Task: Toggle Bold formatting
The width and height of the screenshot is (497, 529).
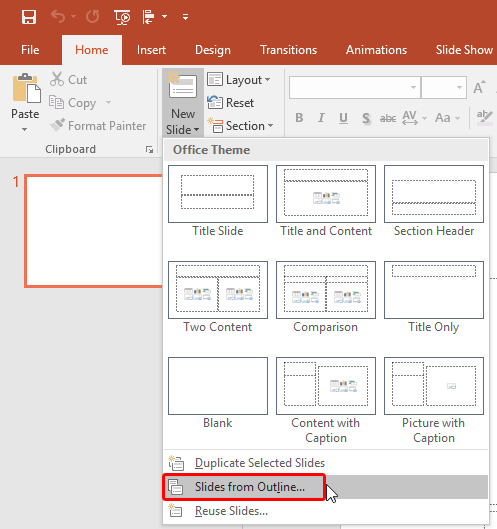Action: click(299, 118)
